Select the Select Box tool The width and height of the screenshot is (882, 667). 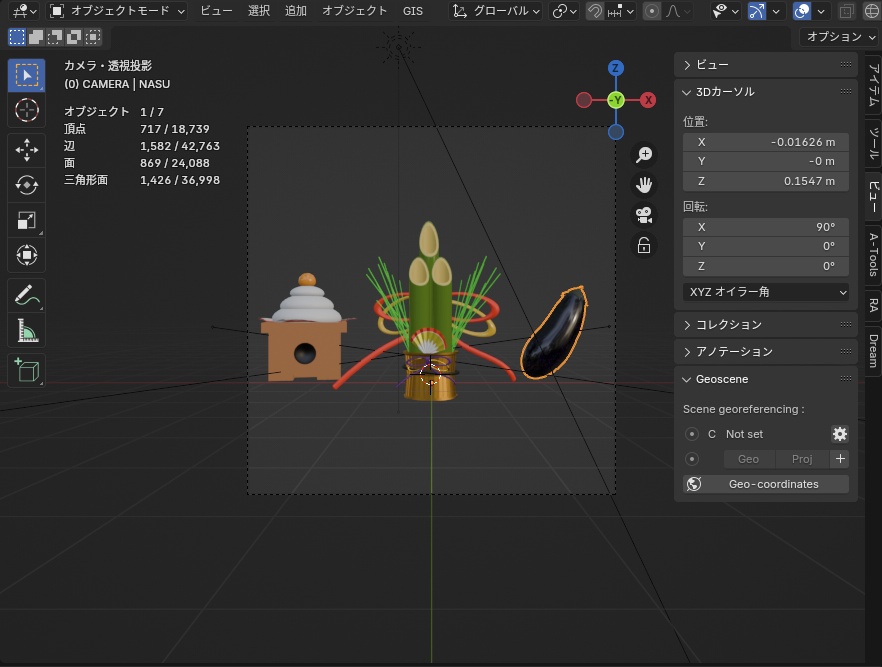(26, 75)
